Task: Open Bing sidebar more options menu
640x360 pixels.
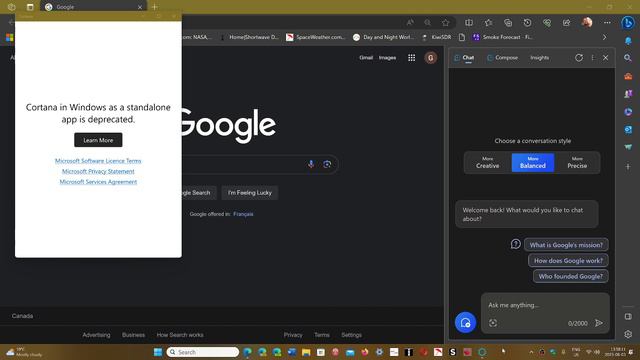Action: click(x=593, y=58)
